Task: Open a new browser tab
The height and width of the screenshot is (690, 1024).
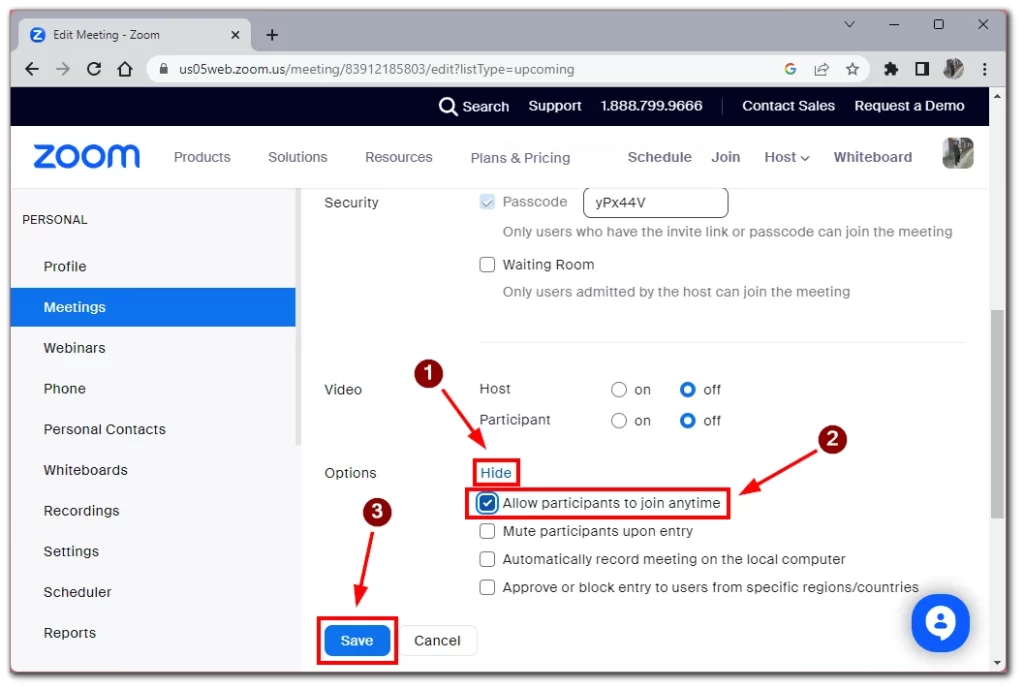Action: tap(272, 35)
